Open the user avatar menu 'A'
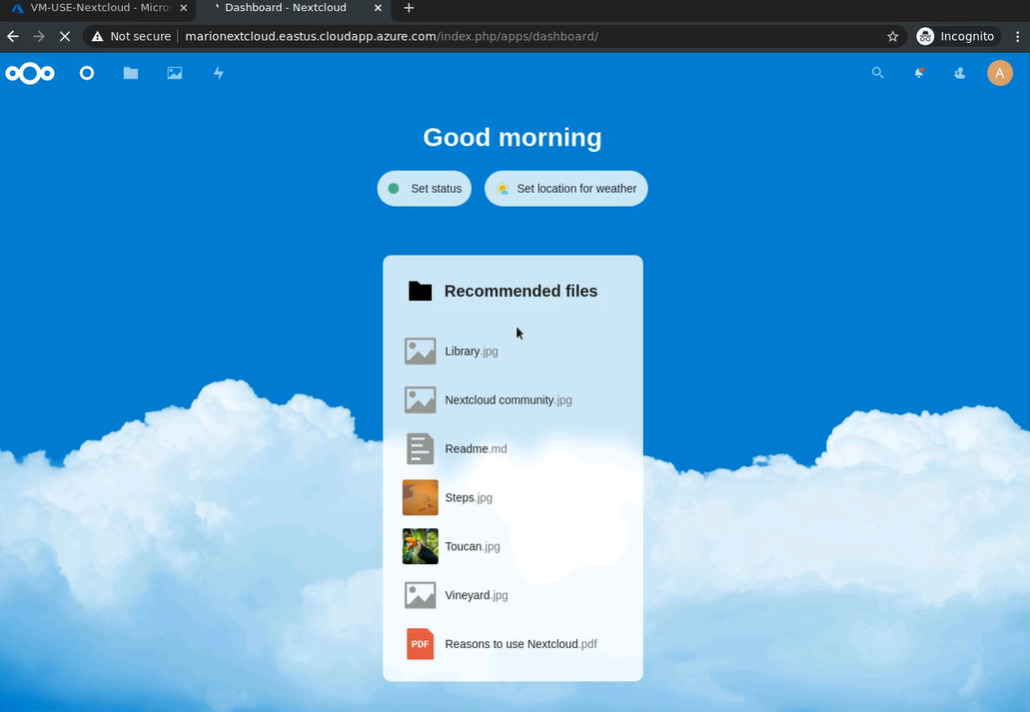The width and height of the screenshot is (1030, 712). (1000, 73)
